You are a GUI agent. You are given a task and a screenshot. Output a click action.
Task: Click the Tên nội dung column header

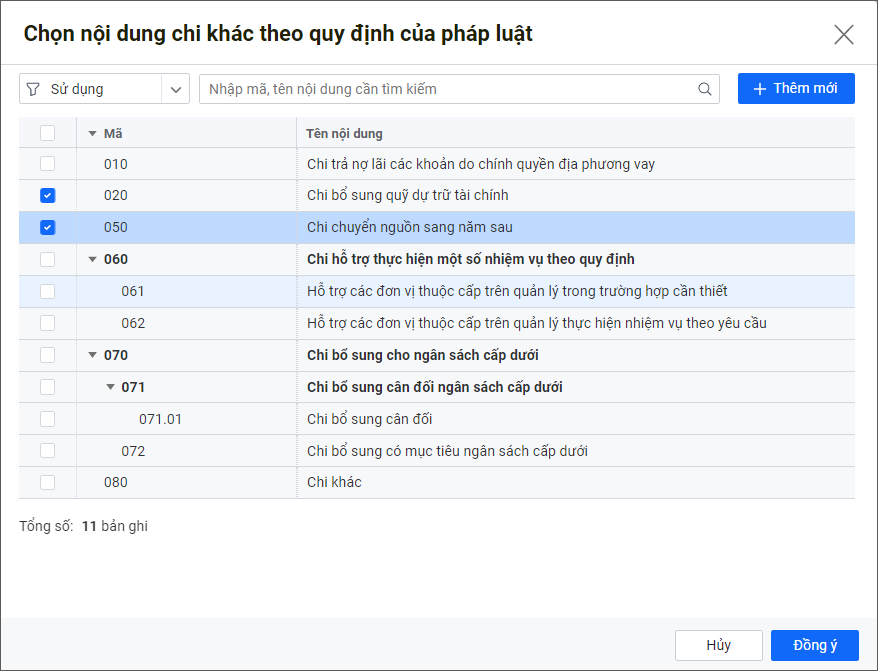(344, 133)
